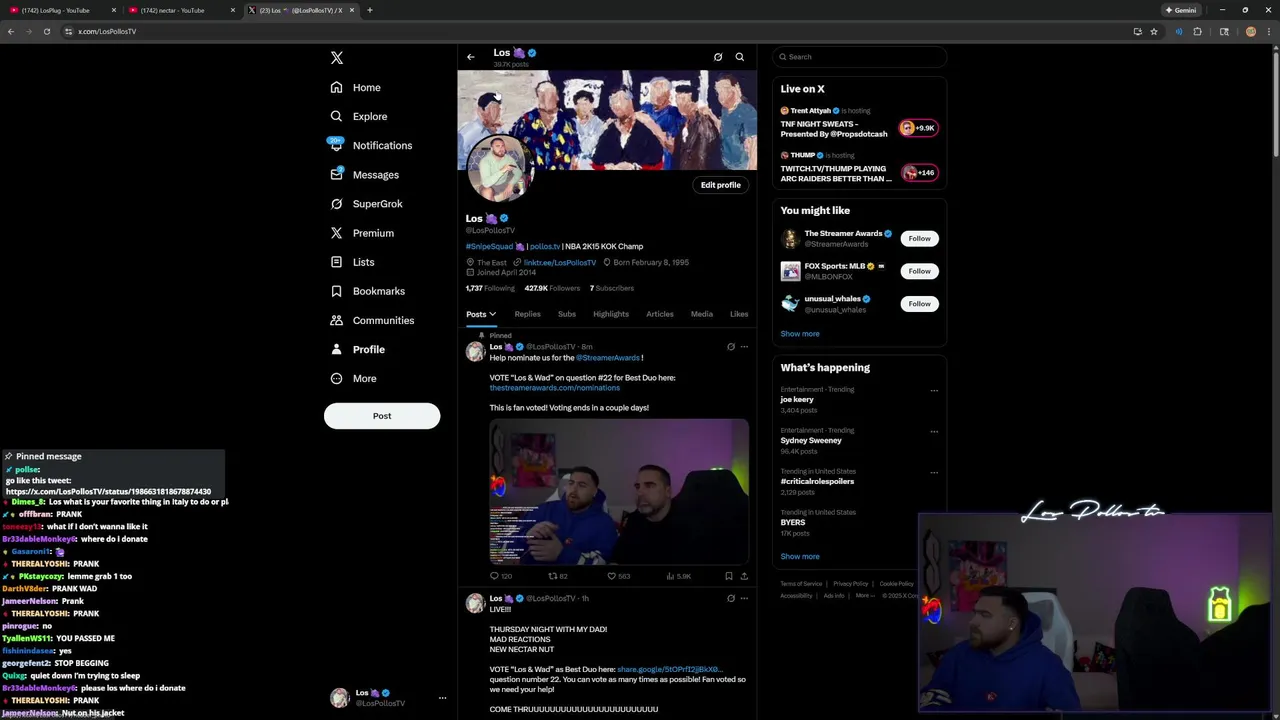1280x720 pixels.
Task: Follow The Streamer Awards account
Action: (920, 238)
